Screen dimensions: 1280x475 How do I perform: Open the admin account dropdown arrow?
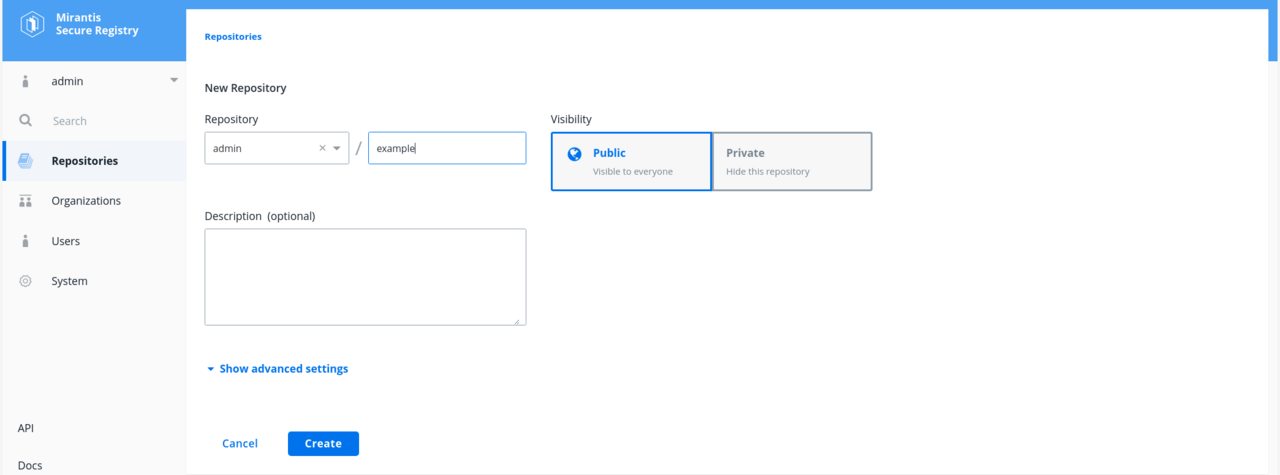[x=174, y=80]
